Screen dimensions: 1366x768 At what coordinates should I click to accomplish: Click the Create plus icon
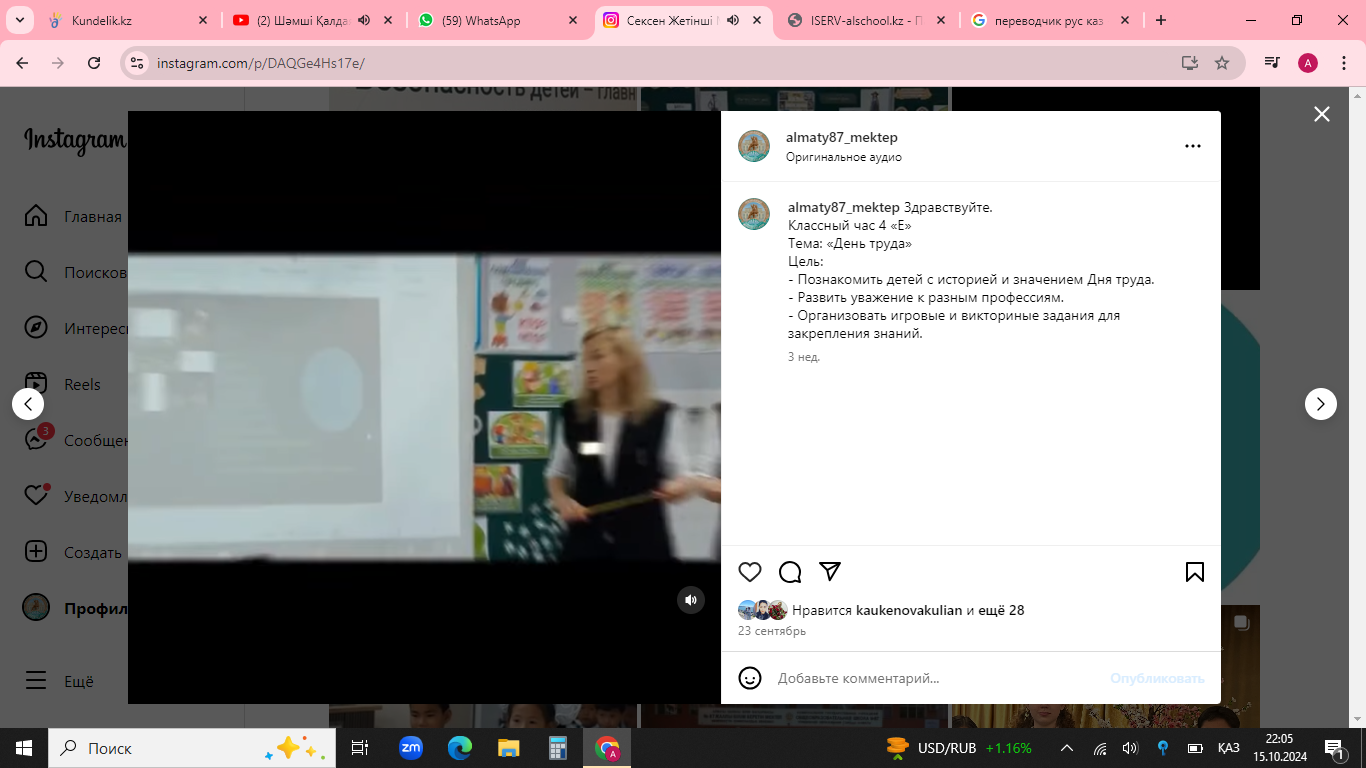tap(36, 552)
